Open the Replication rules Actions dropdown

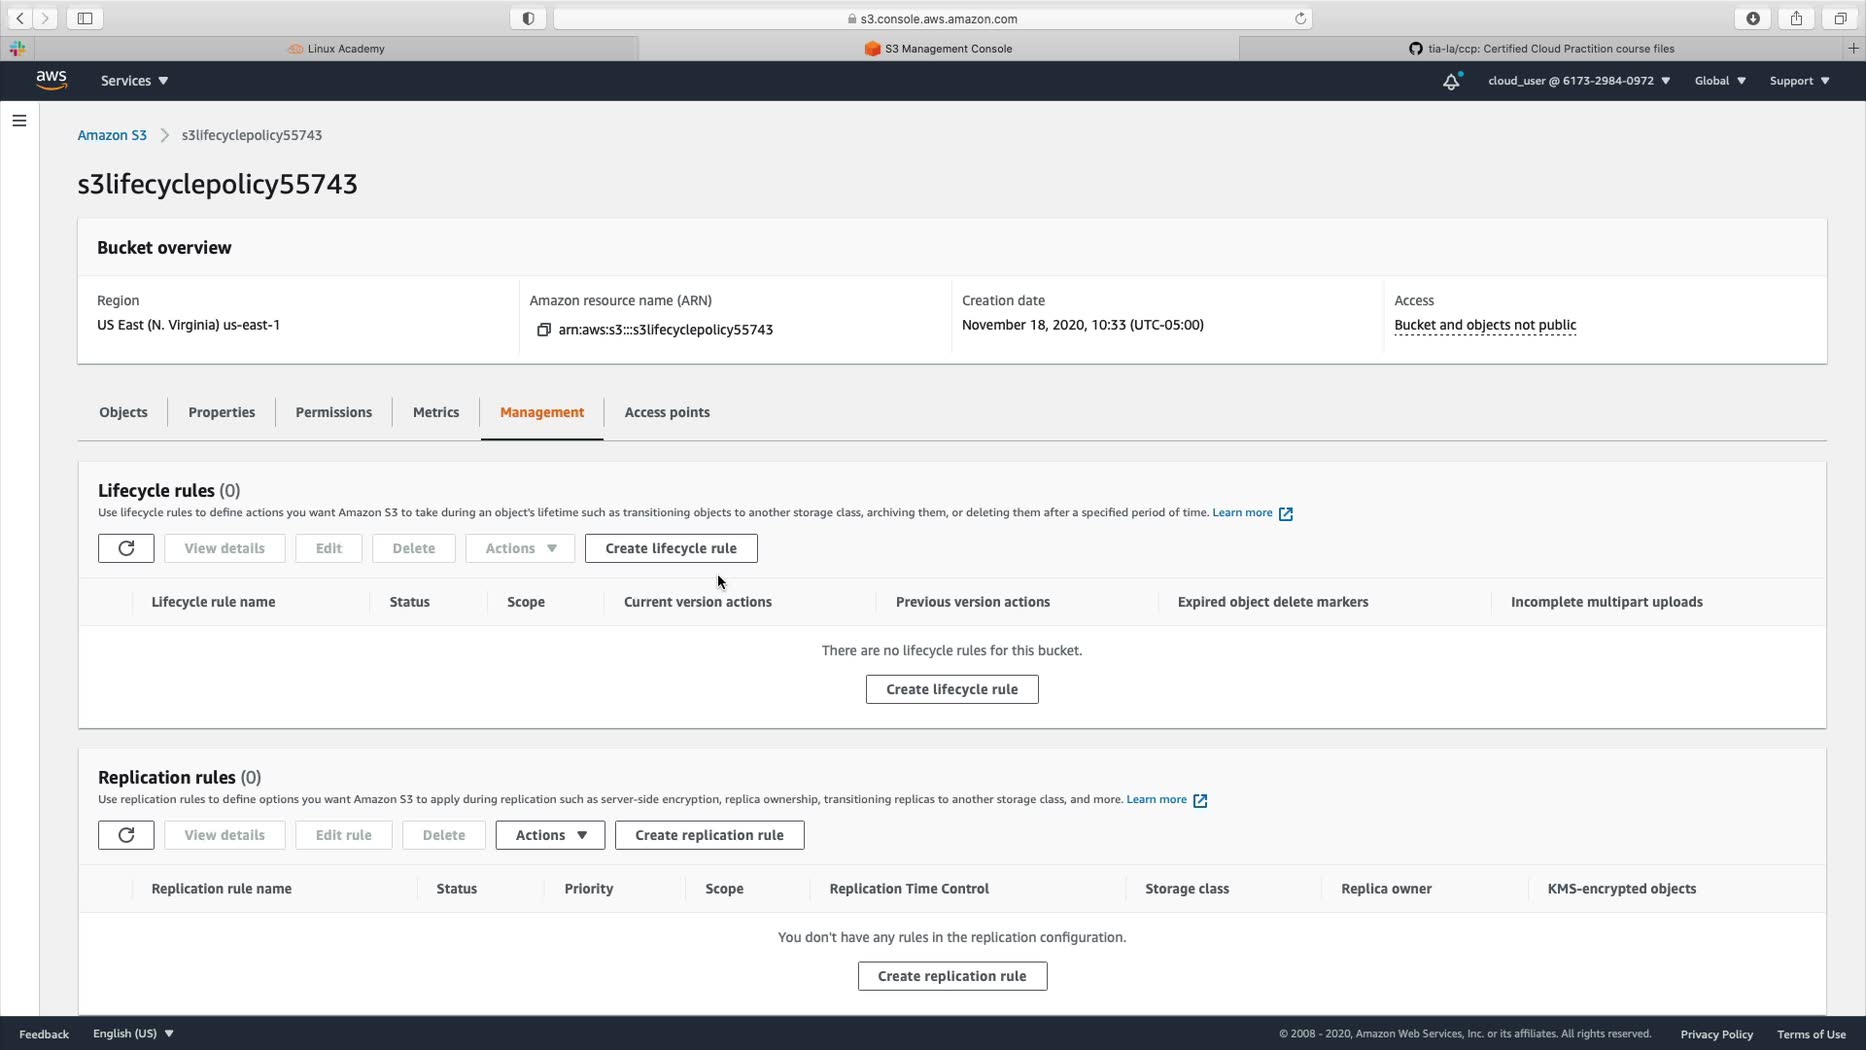coord(550,835)
